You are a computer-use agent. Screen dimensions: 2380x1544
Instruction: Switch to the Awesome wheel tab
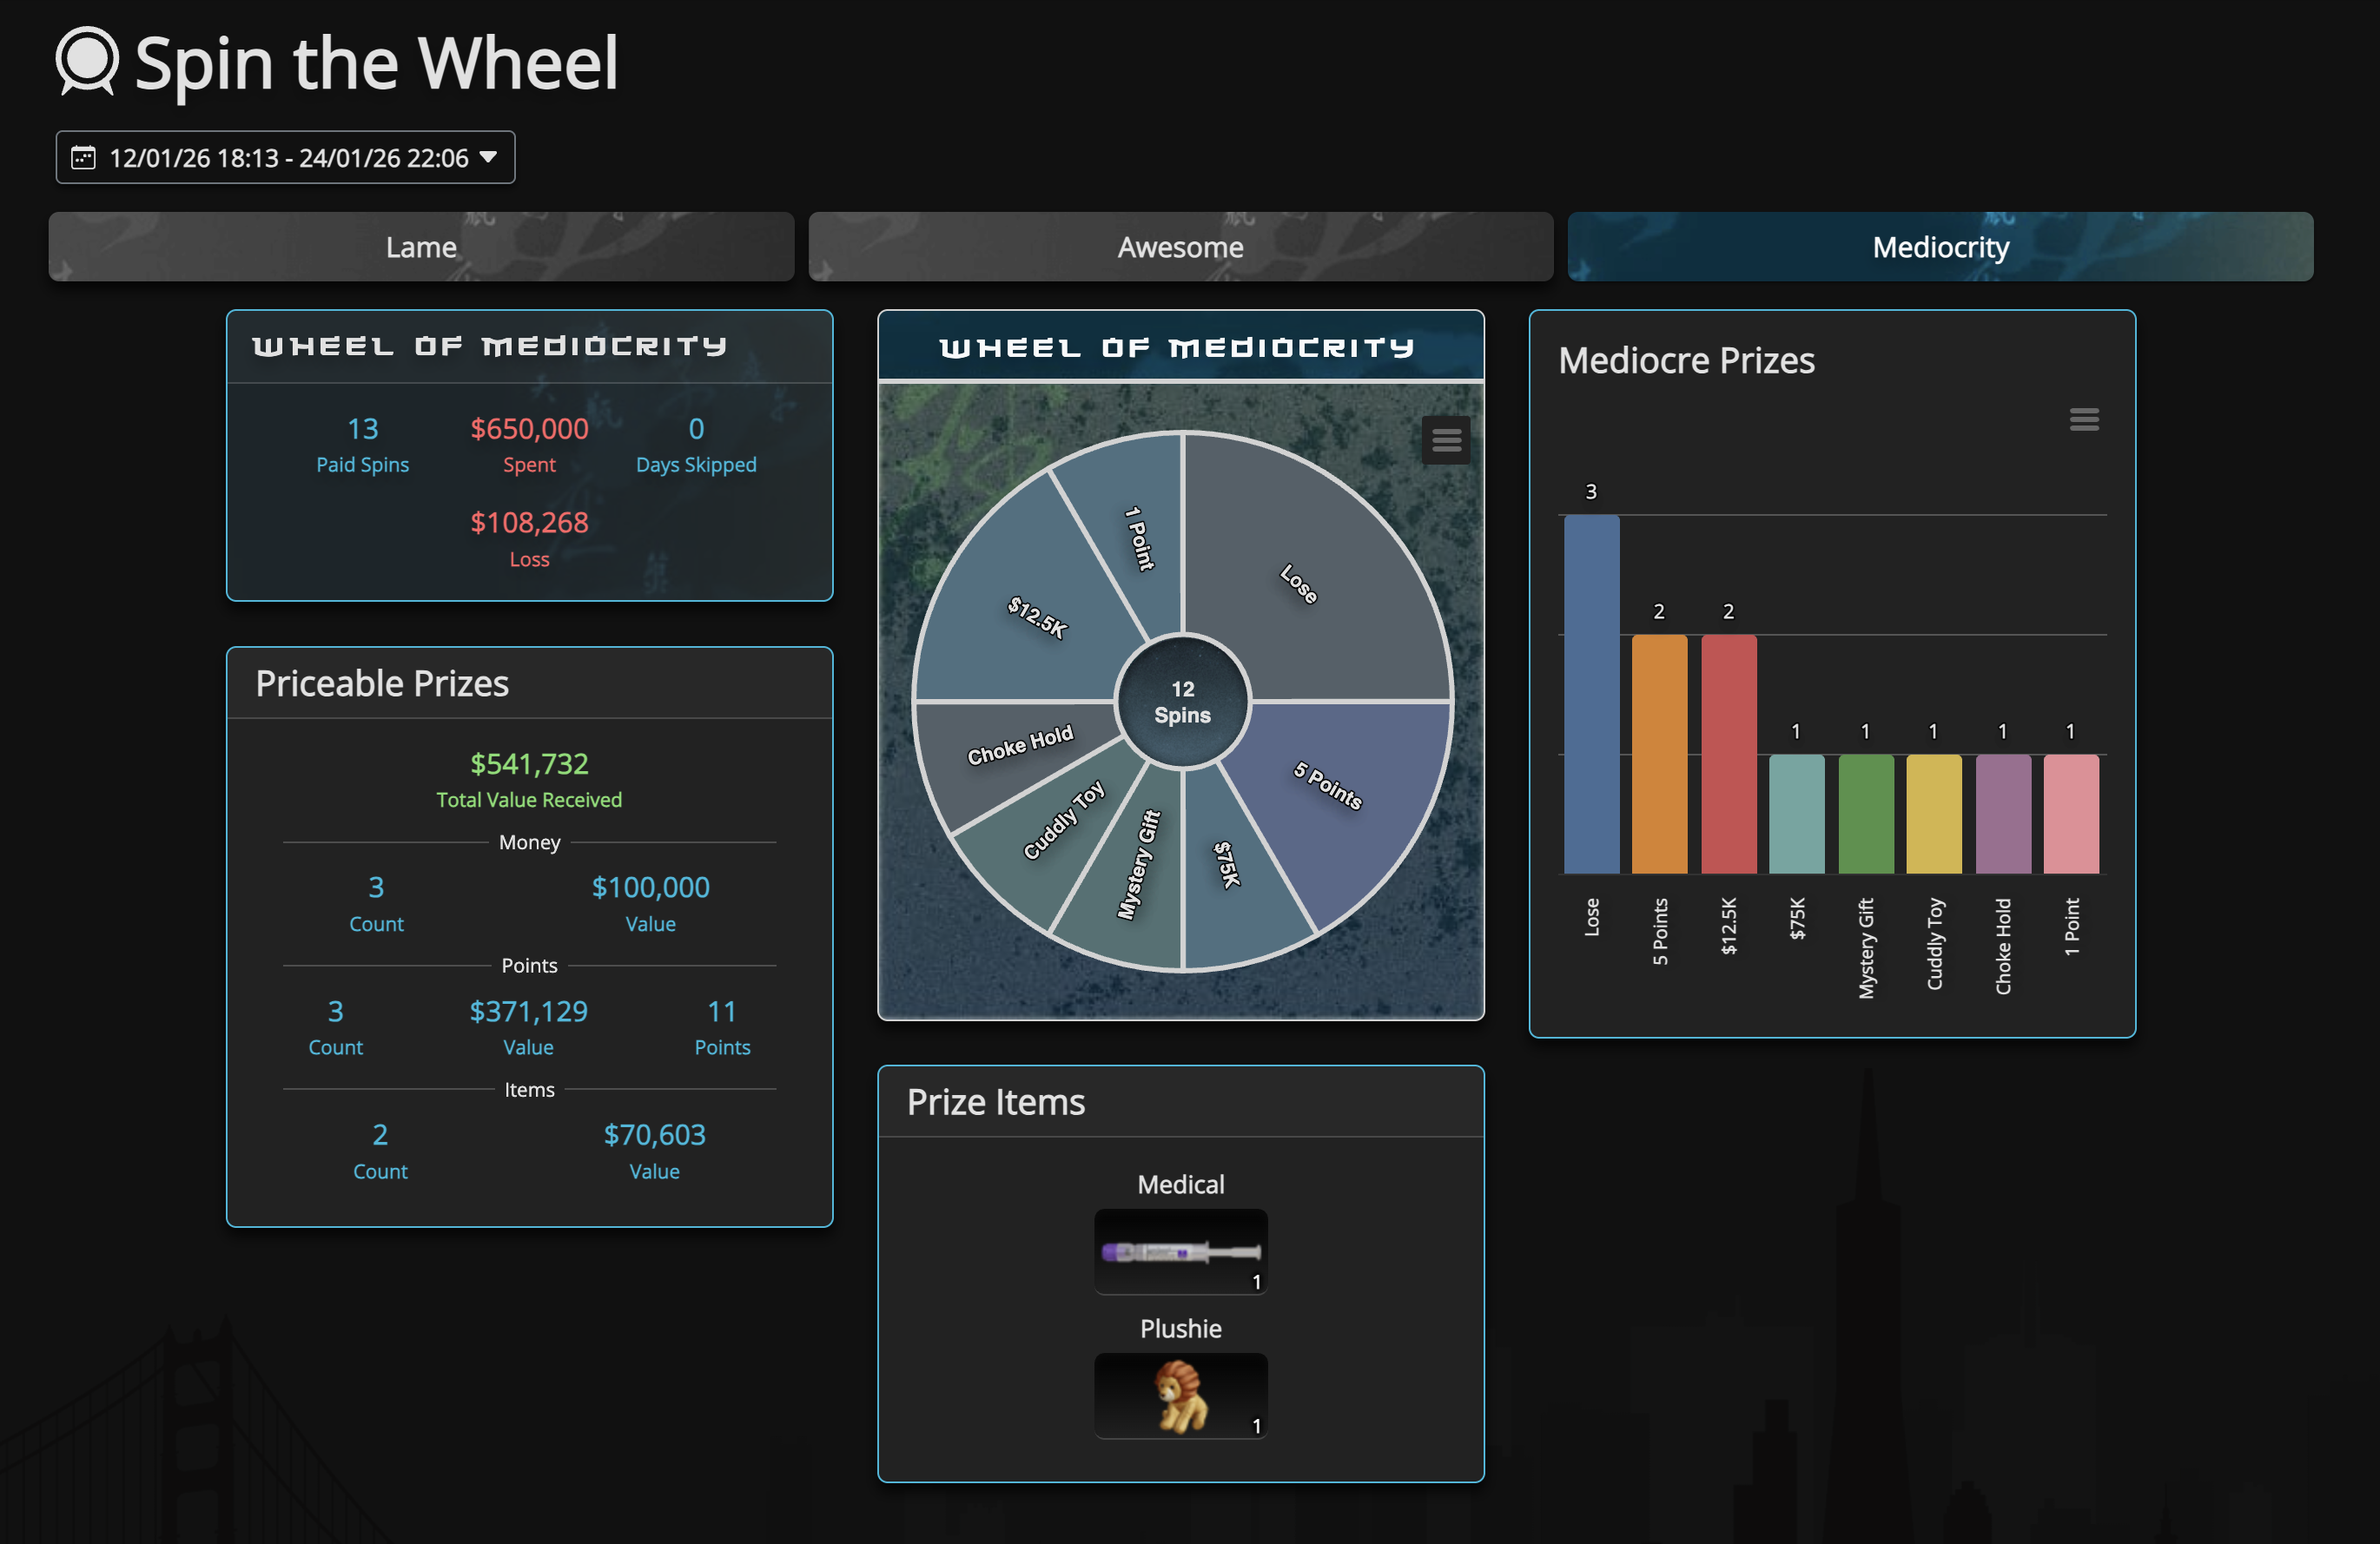point(1180,247)
